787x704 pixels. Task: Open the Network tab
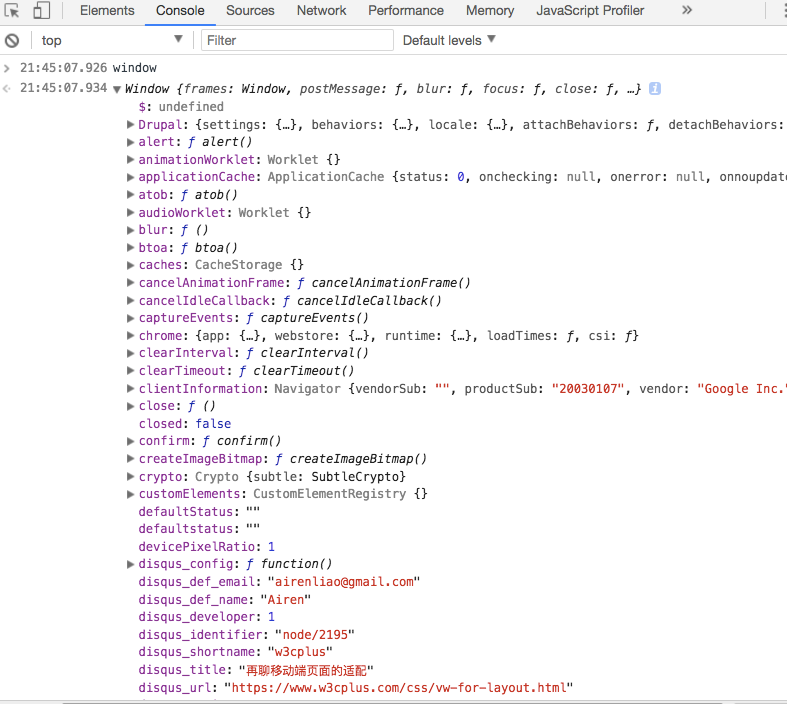pyautogui.click(x=321, y=11)
